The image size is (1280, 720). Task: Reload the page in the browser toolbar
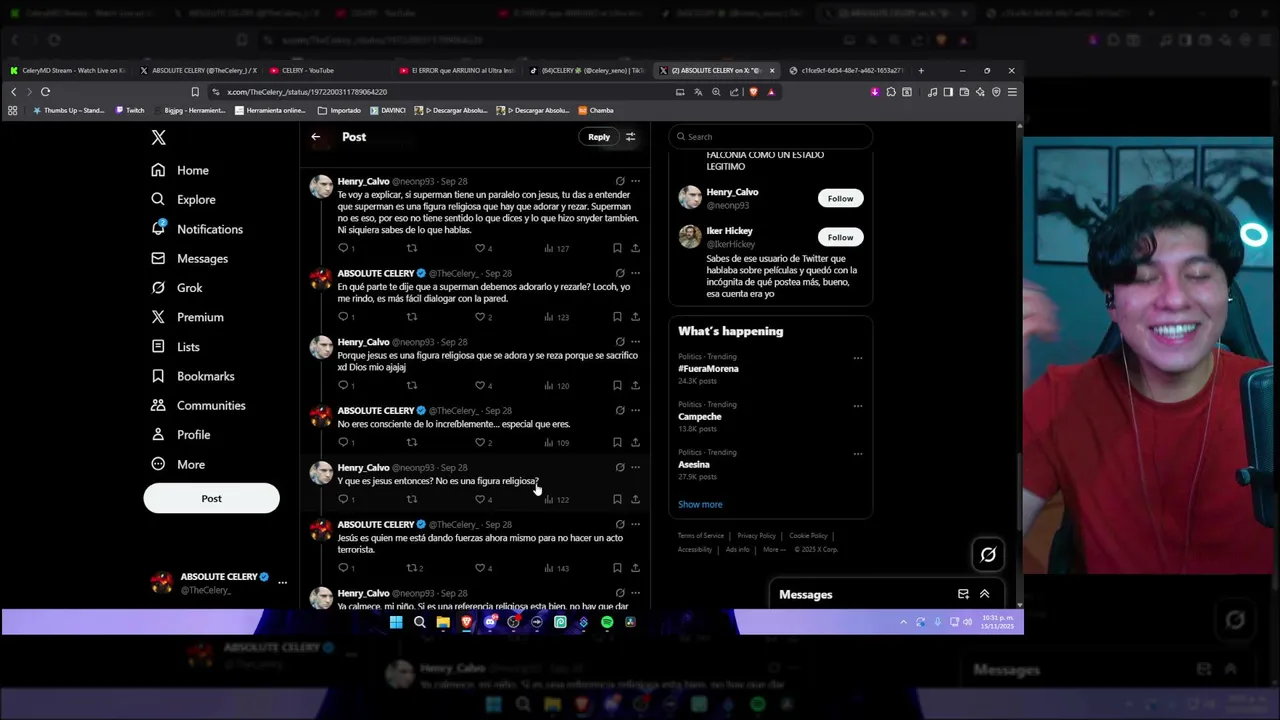[x=45, y=92]
